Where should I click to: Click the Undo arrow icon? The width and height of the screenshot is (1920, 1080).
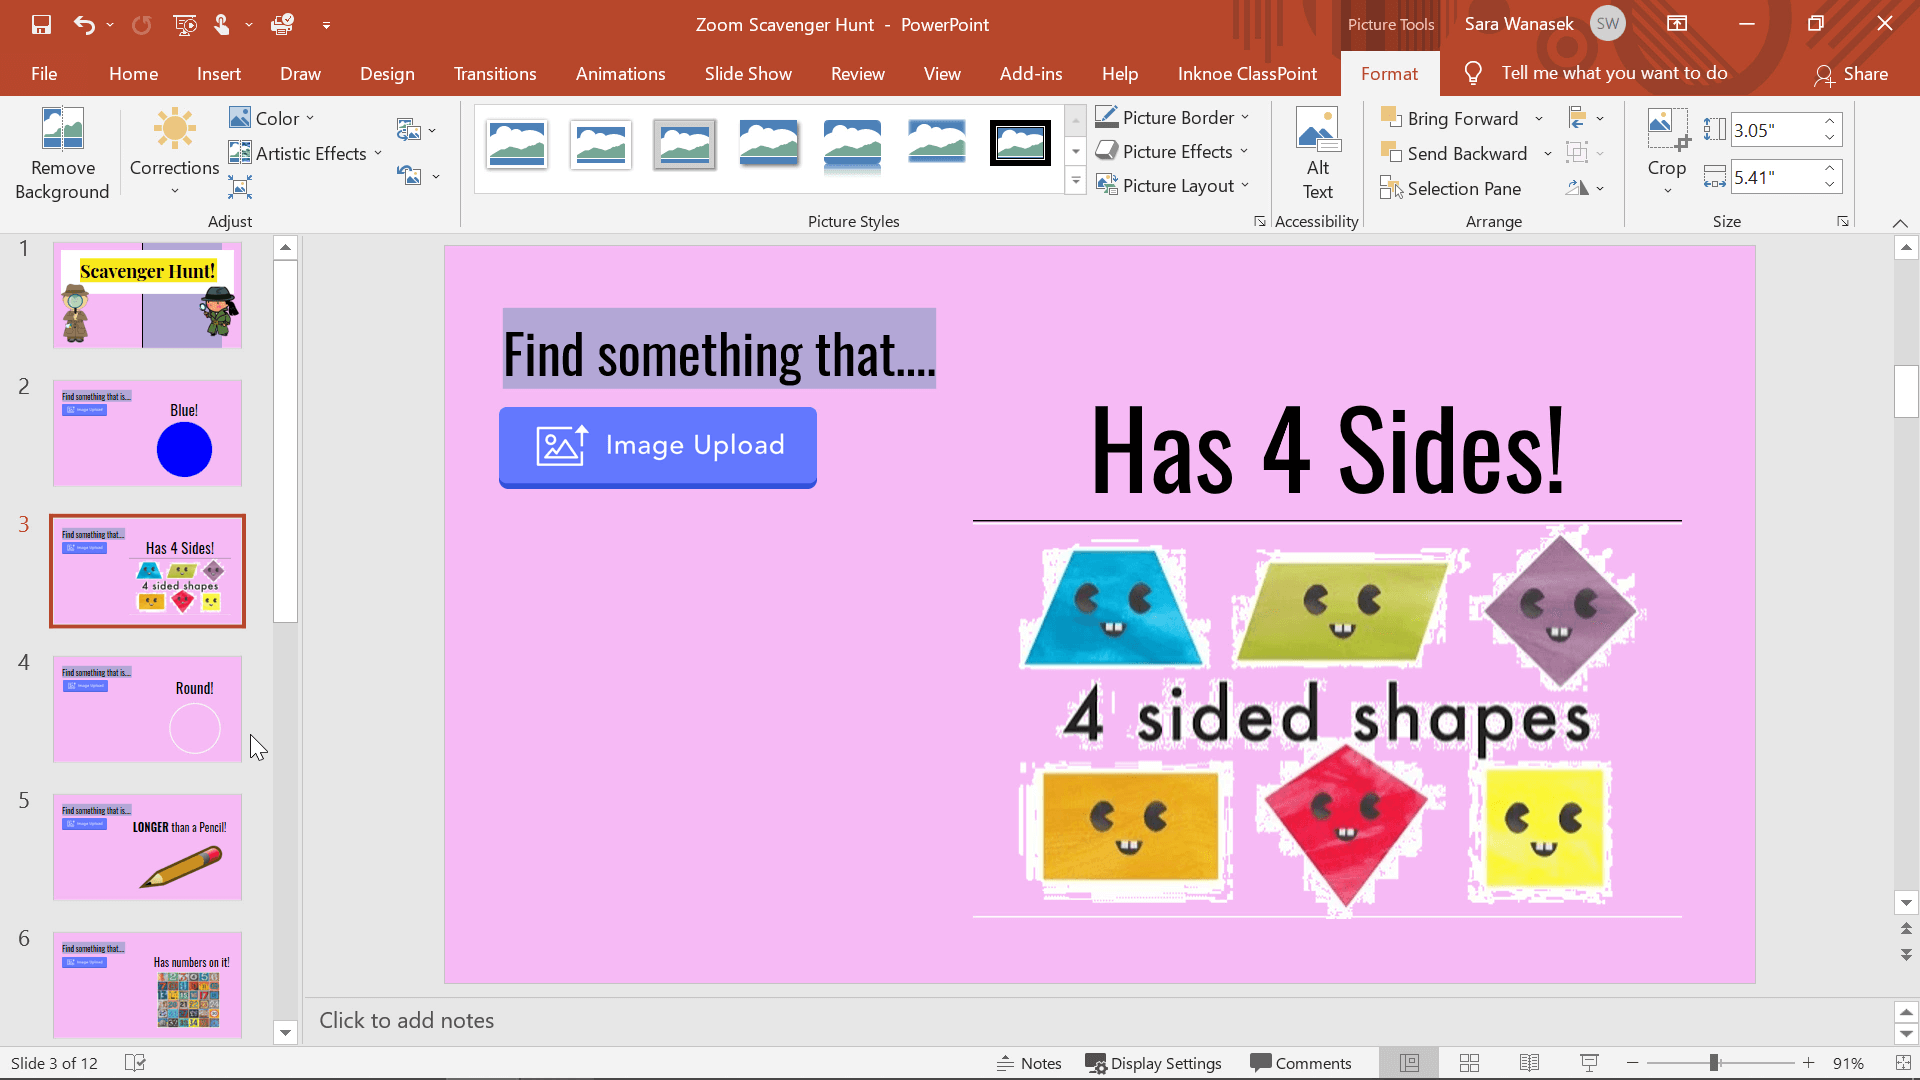pyautogui.click(x=84, y=24)
